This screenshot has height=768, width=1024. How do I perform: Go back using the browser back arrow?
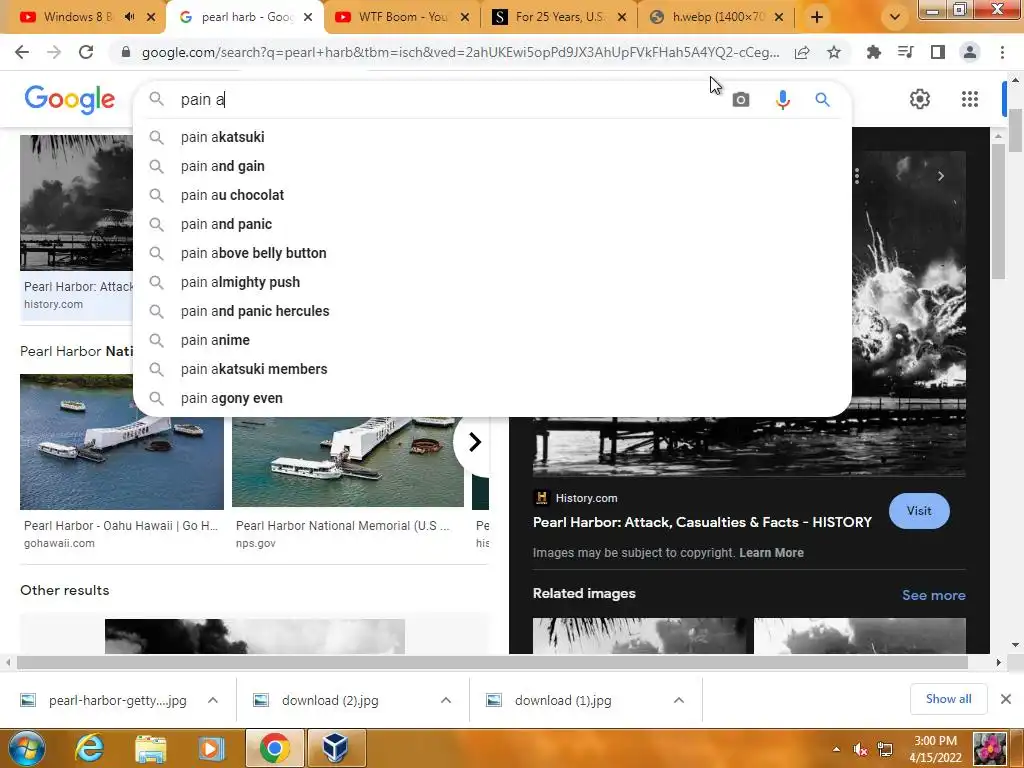(x=22, y=52)
